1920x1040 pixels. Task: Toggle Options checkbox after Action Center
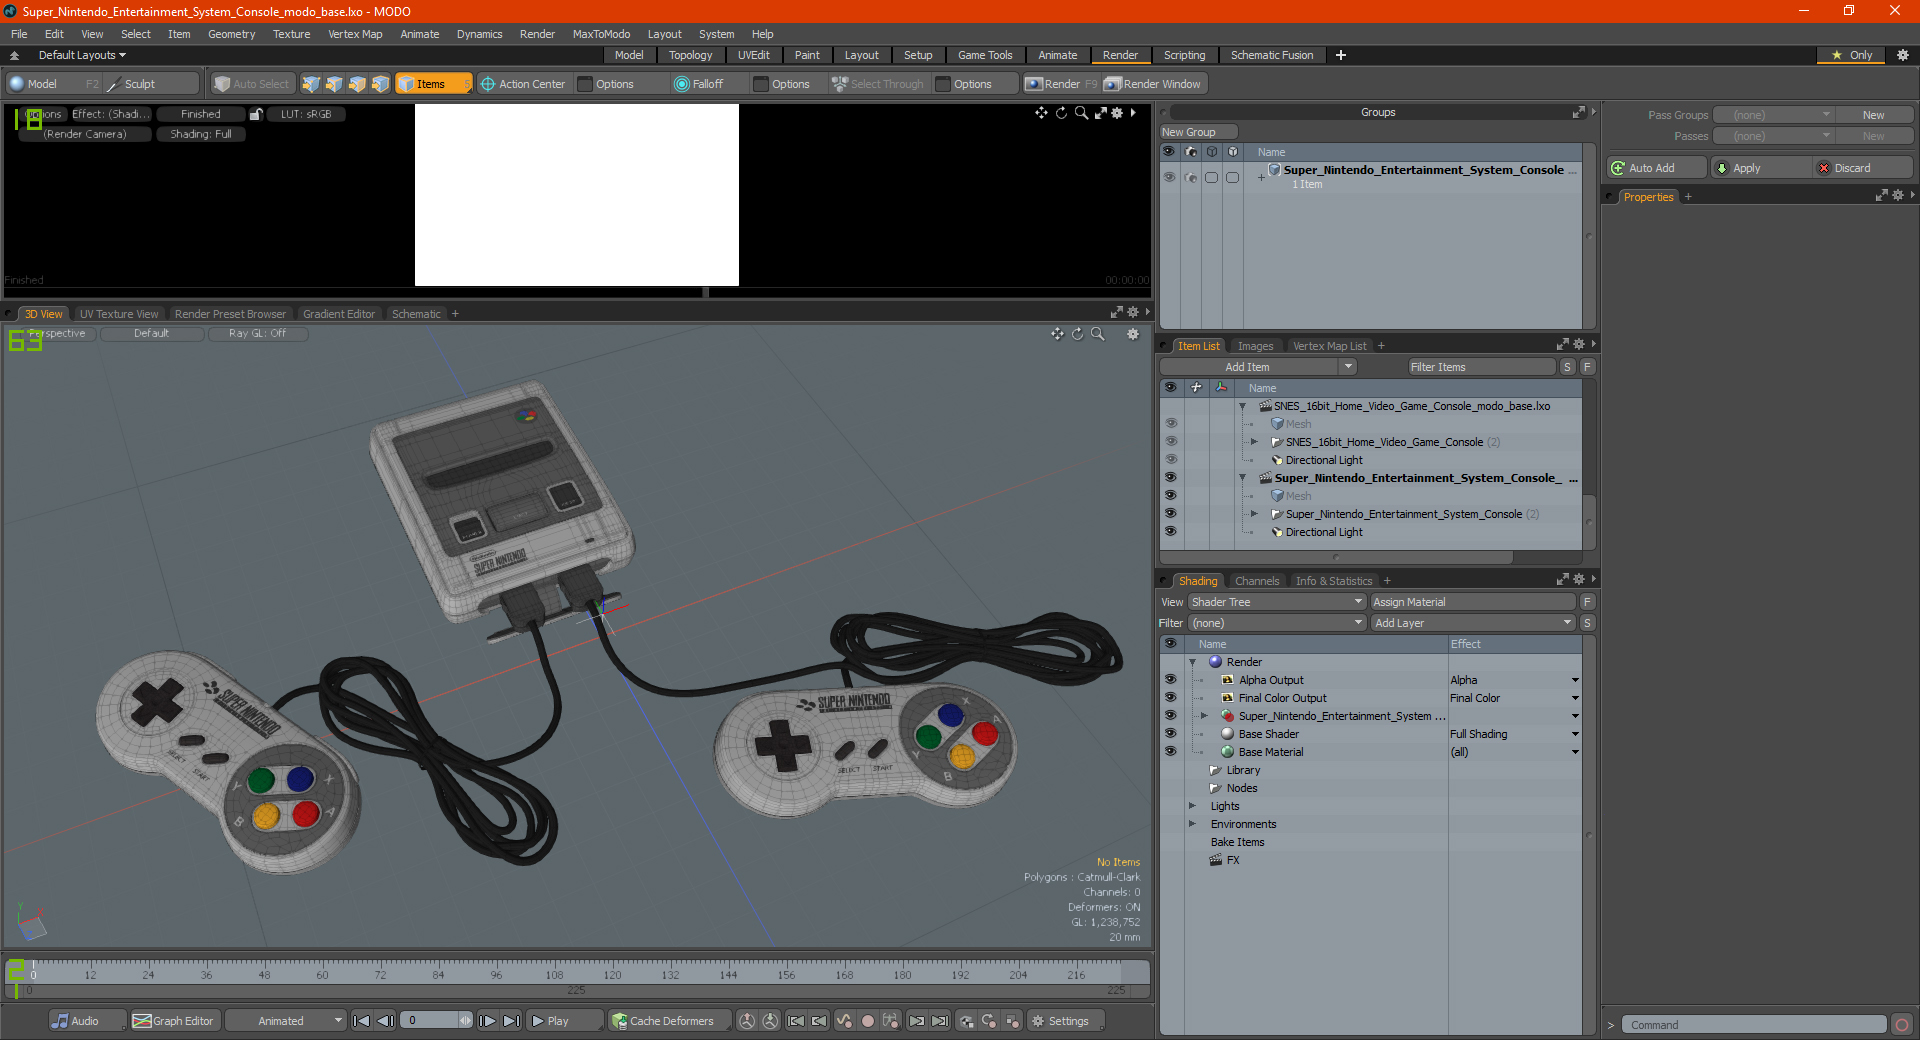click(x=585, y=84)
